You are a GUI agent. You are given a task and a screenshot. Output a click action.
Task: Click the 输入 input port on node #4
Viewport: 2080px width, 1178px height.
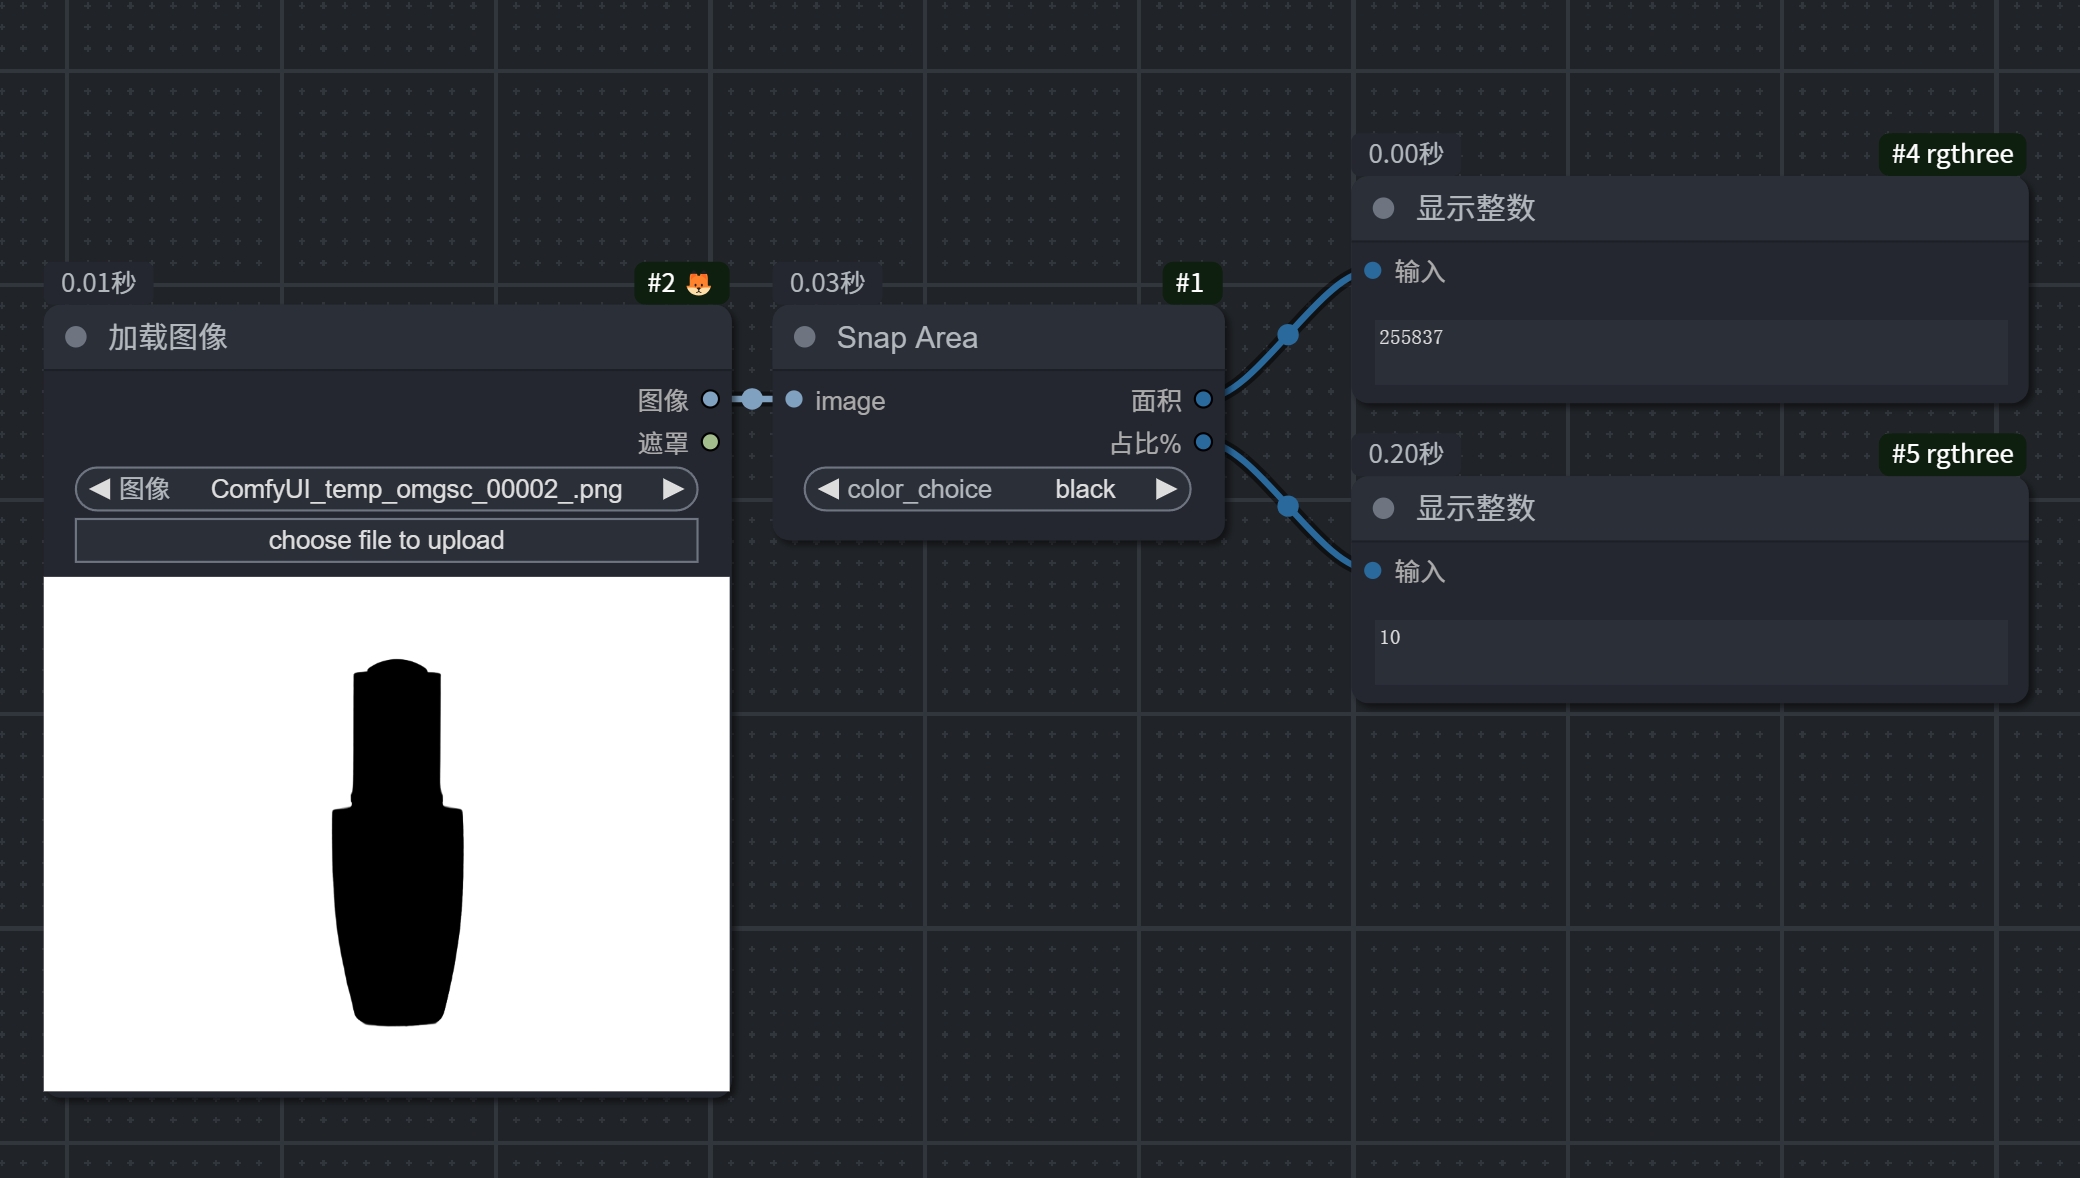(1373, 270)
